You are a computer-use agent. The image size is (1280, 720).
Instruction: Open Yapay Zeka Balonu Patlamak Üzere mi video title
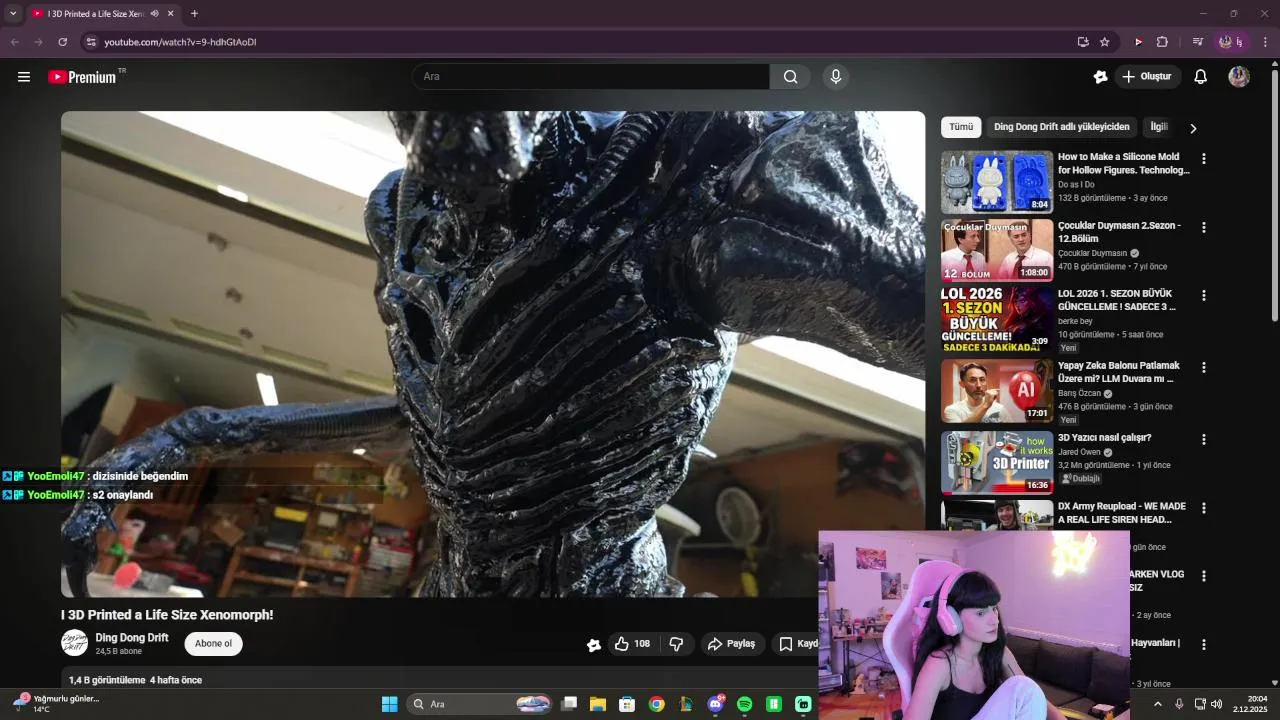click(x=1119, y=372)
